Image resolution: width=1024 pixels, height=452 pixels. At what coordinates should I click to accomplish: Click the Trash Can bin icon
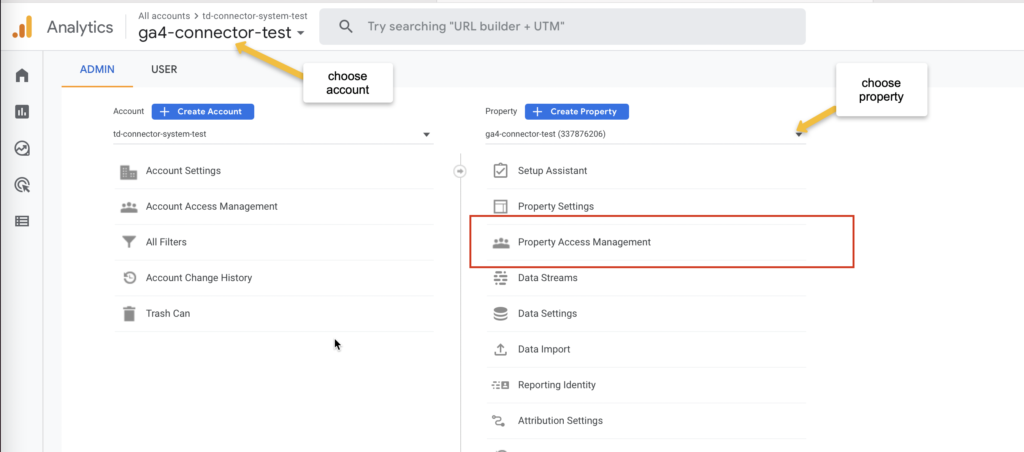129,314
